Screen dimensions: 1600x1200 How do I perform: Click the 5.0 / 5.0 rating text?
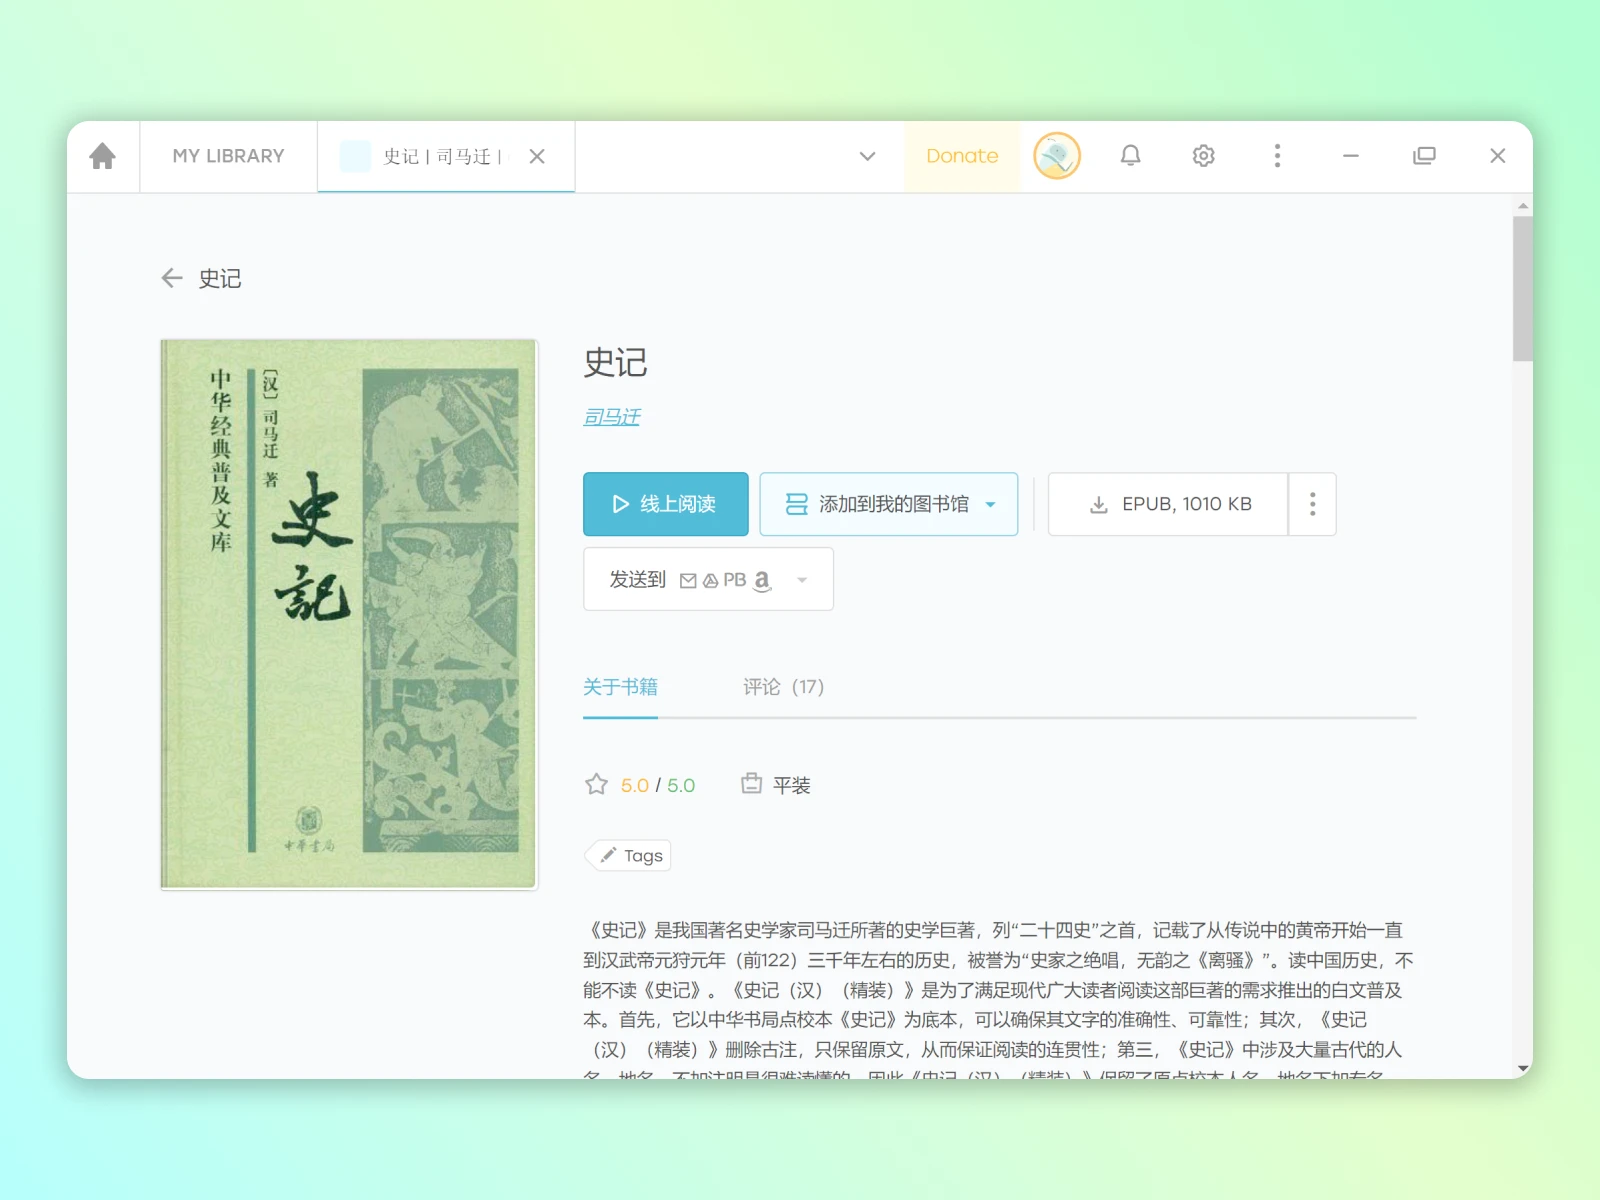coord(658,786)
